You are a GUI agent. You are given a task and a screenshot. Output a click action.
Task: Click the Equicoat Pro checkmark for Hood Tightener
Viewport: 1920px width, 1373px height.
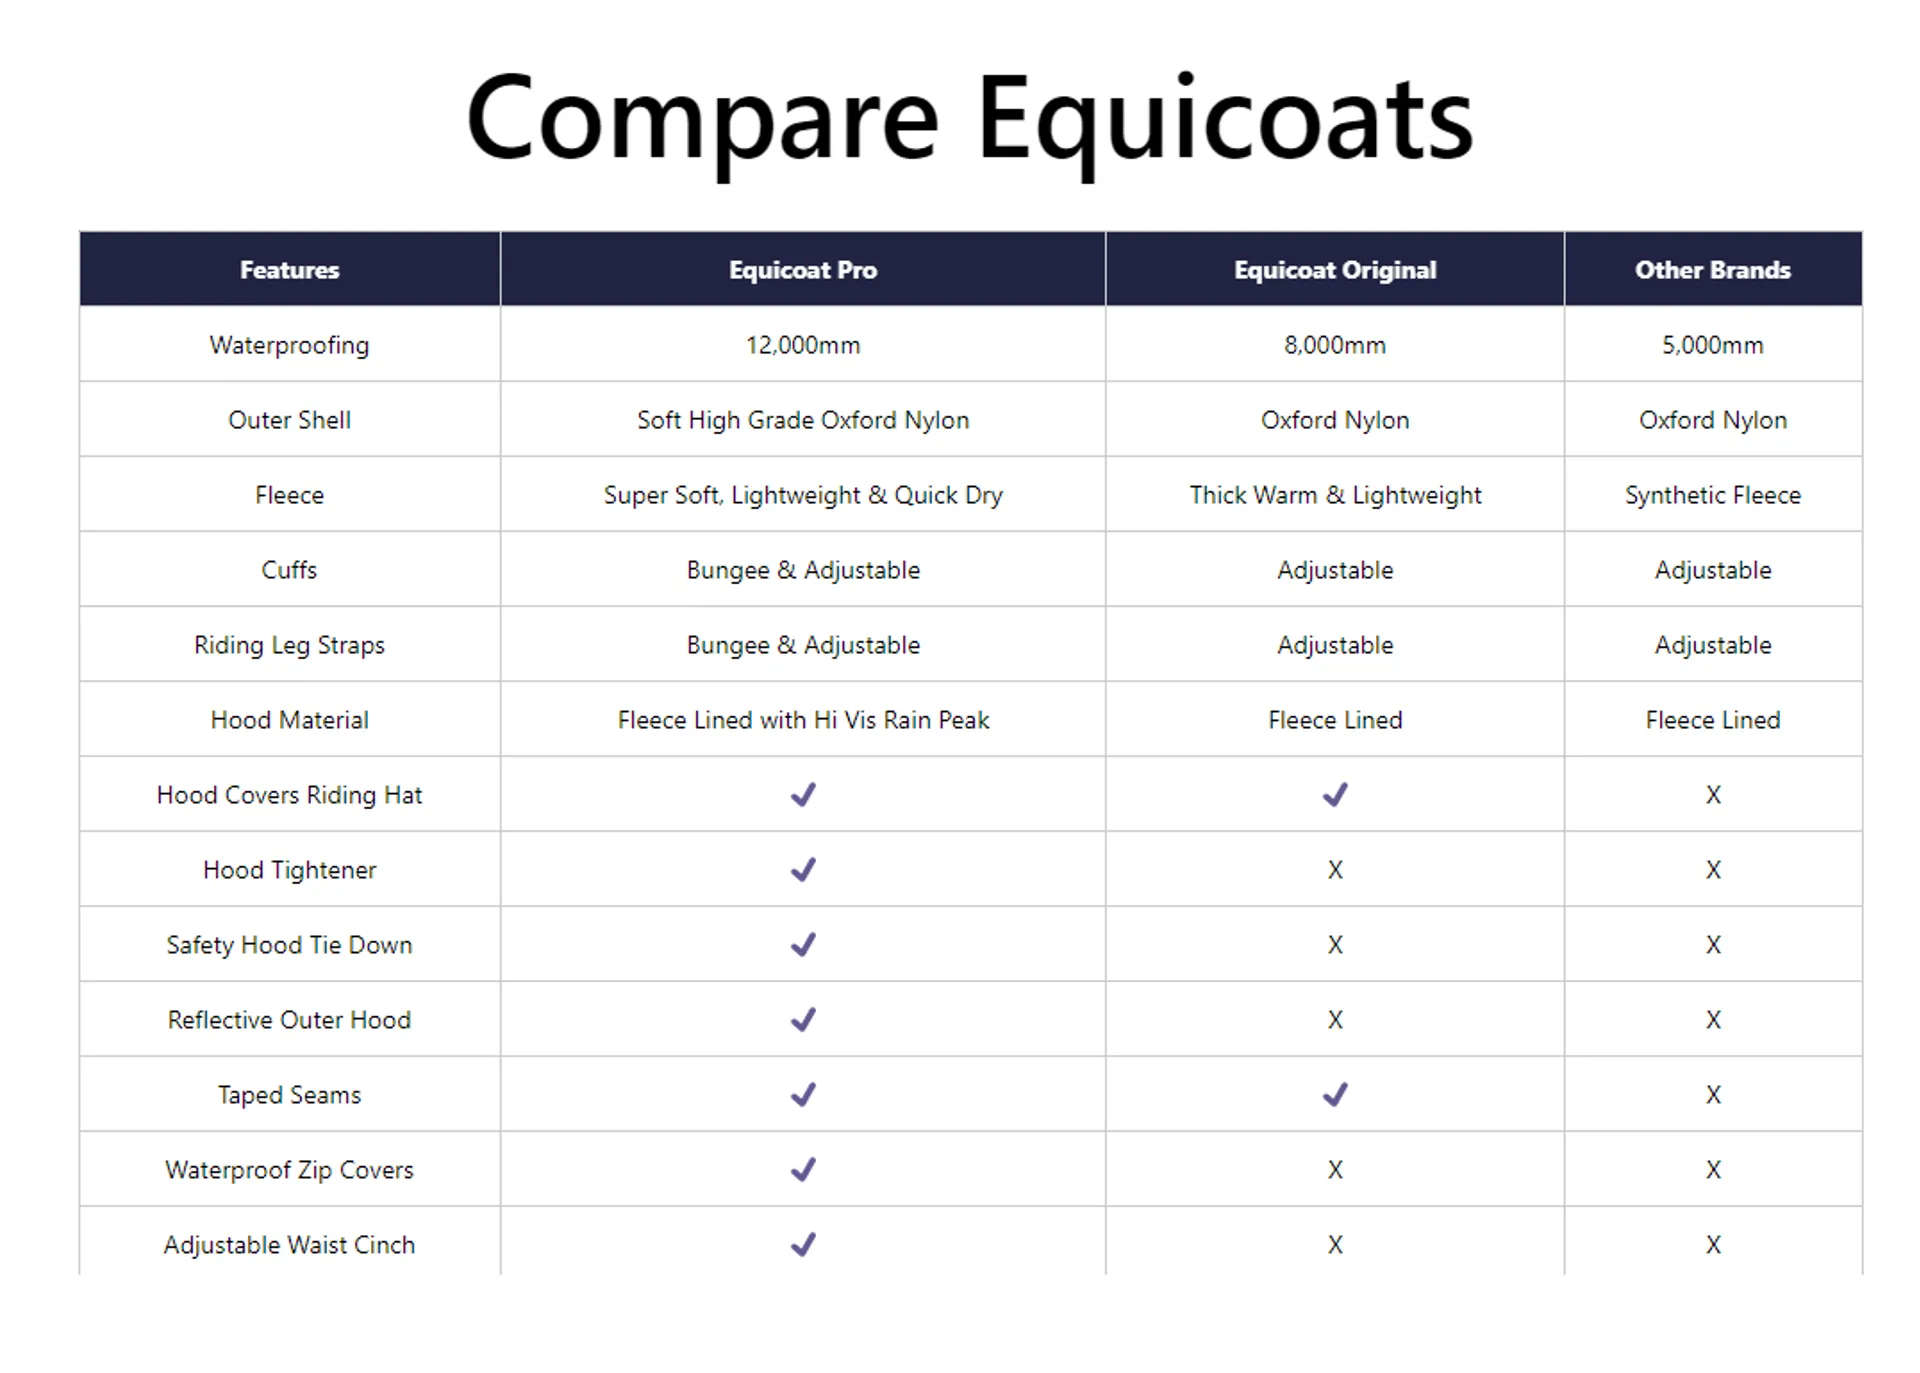(x=803, y=870)
